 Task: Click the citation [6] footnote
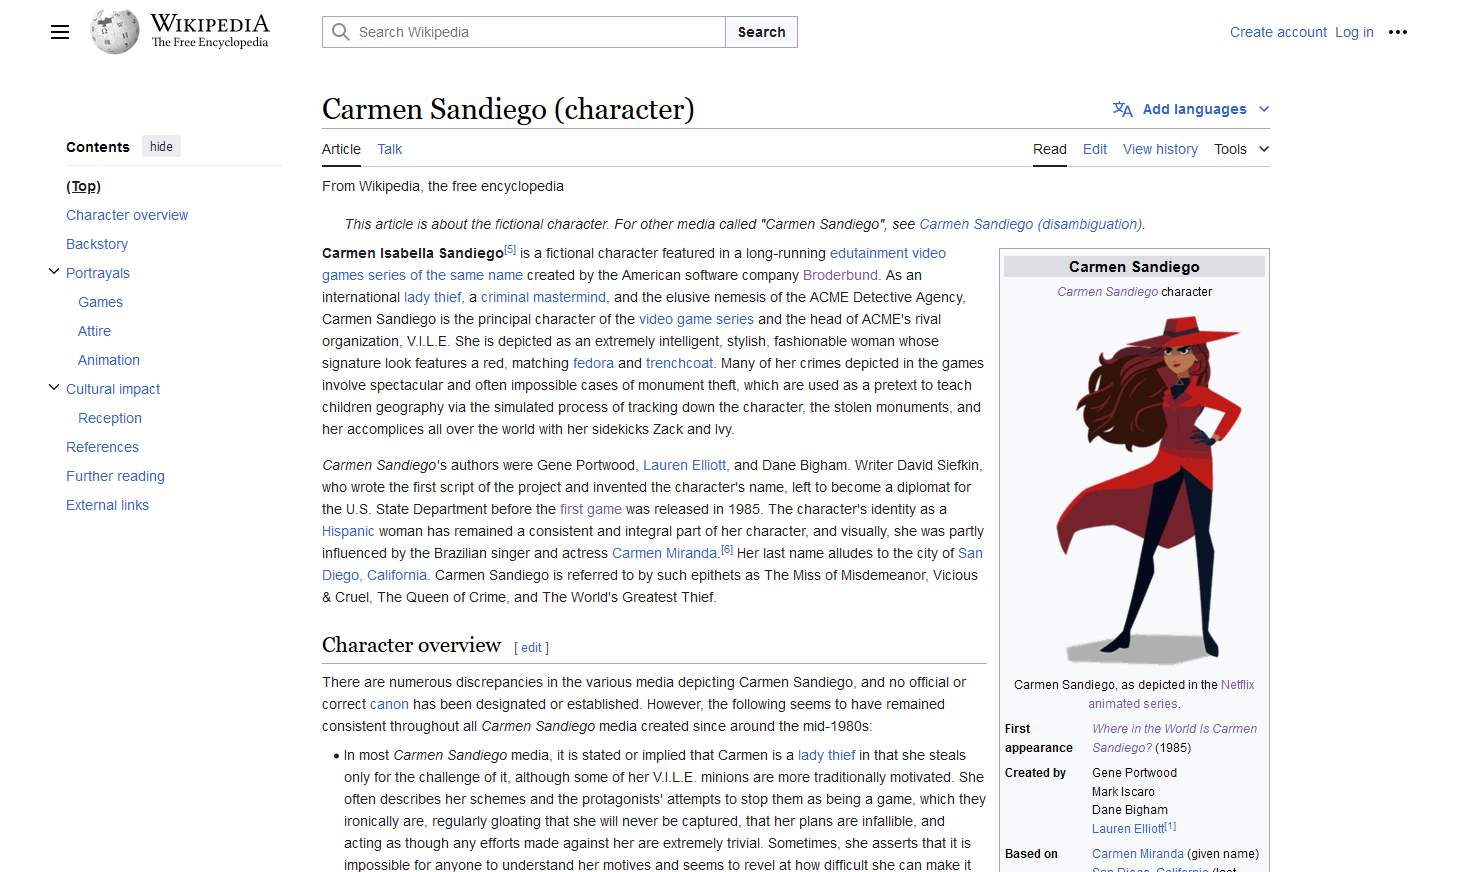[x=727, y=550]
